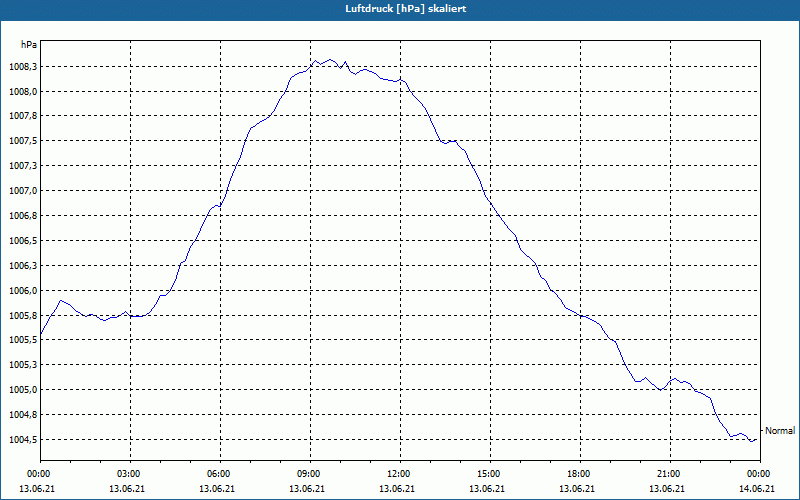The width and height of the screenshot is (800, 500).
Task: Select the hPa unit label on the axis
Action: (29, 44)
